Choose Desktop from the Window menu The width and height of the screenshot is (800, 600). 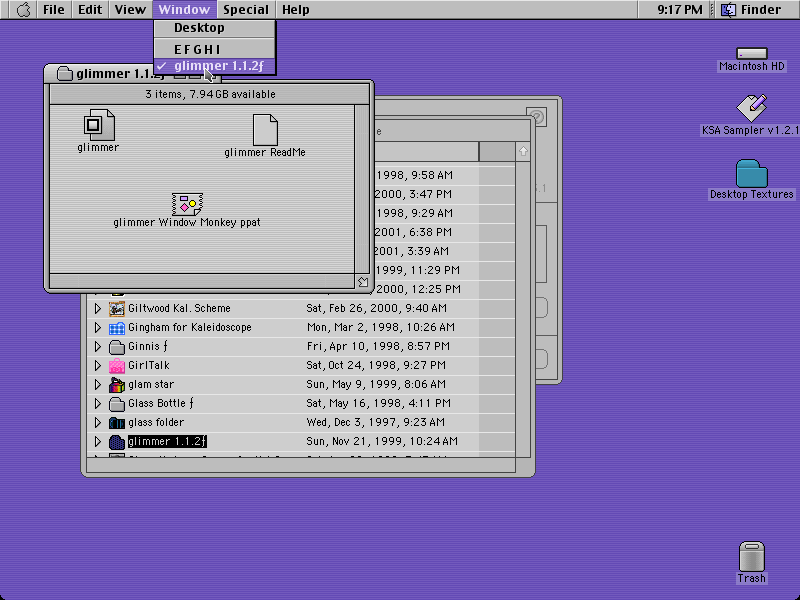click(215, 28)
